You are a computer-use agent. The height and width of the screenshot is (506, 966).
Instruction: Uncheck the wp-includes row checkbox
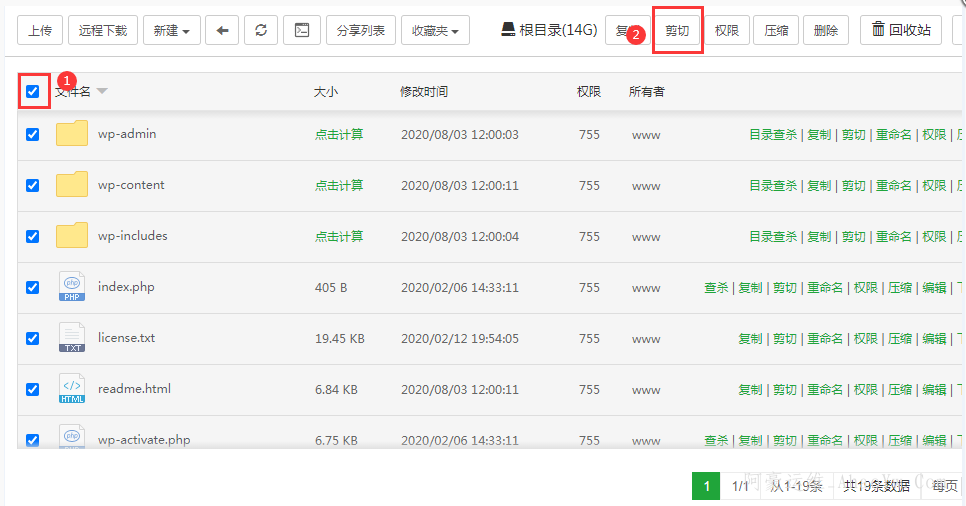[x=33, y=237]
